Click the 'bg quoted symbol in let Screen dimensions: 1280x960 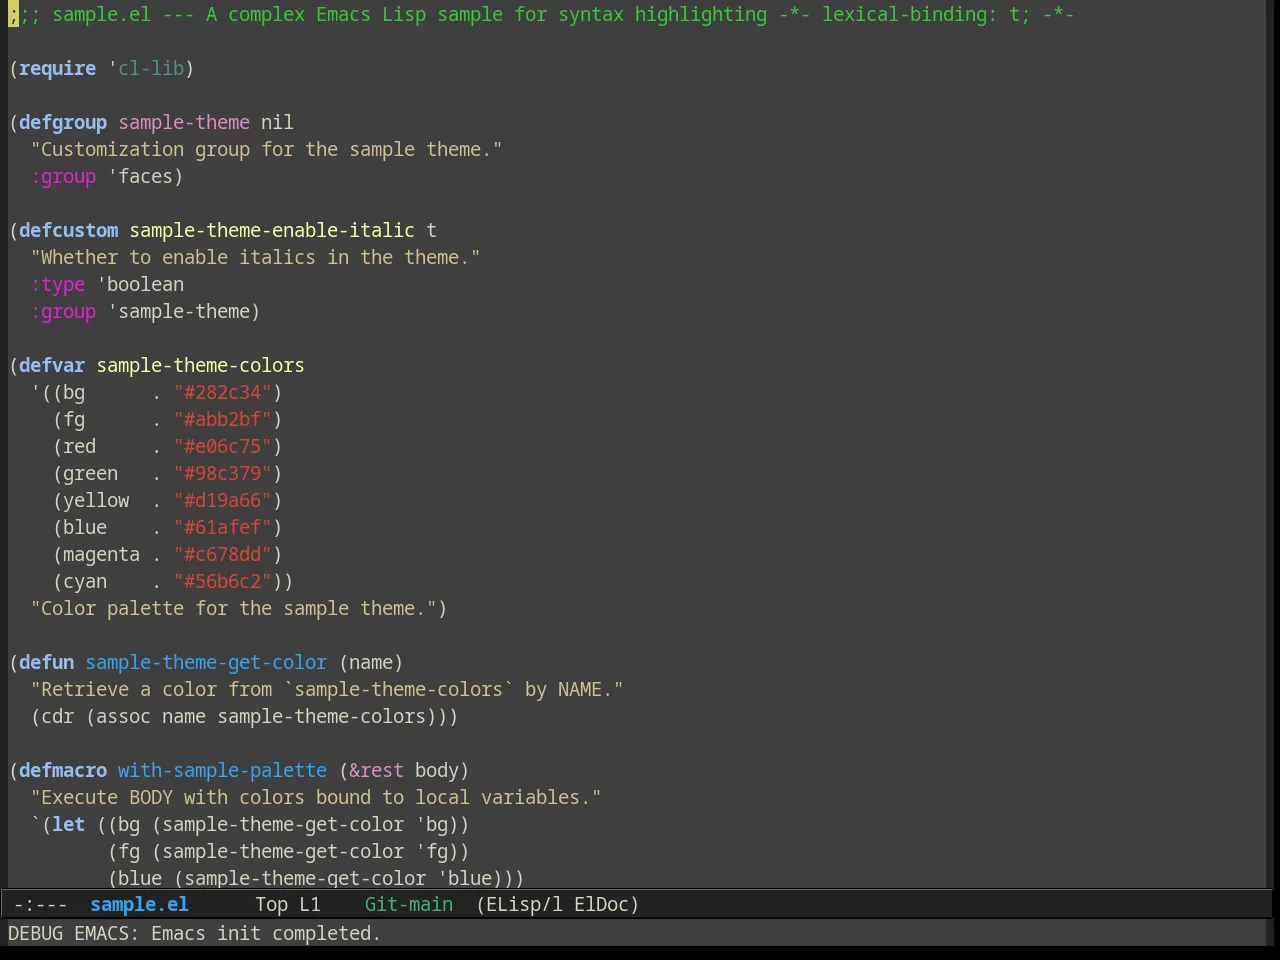tap(431, 824)
